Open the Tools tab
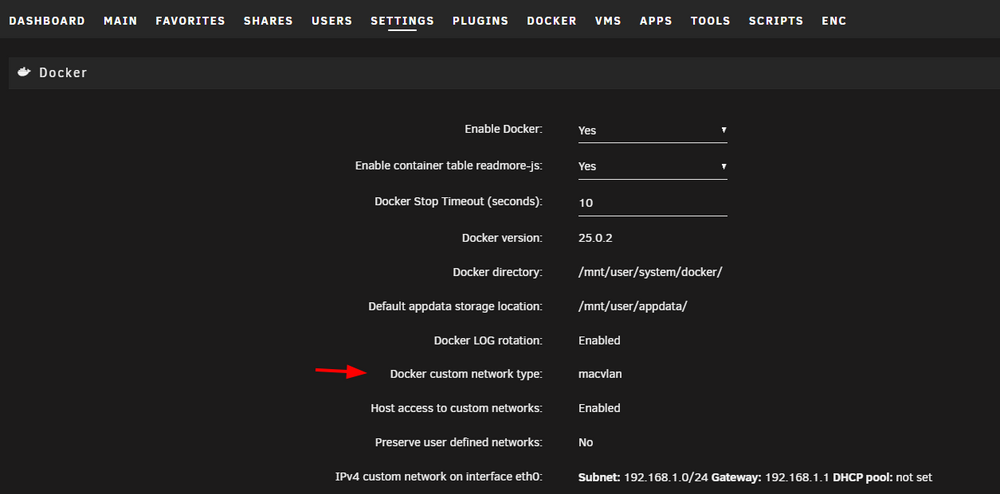This screenshot has height=494, width=1000. point(710,21)
